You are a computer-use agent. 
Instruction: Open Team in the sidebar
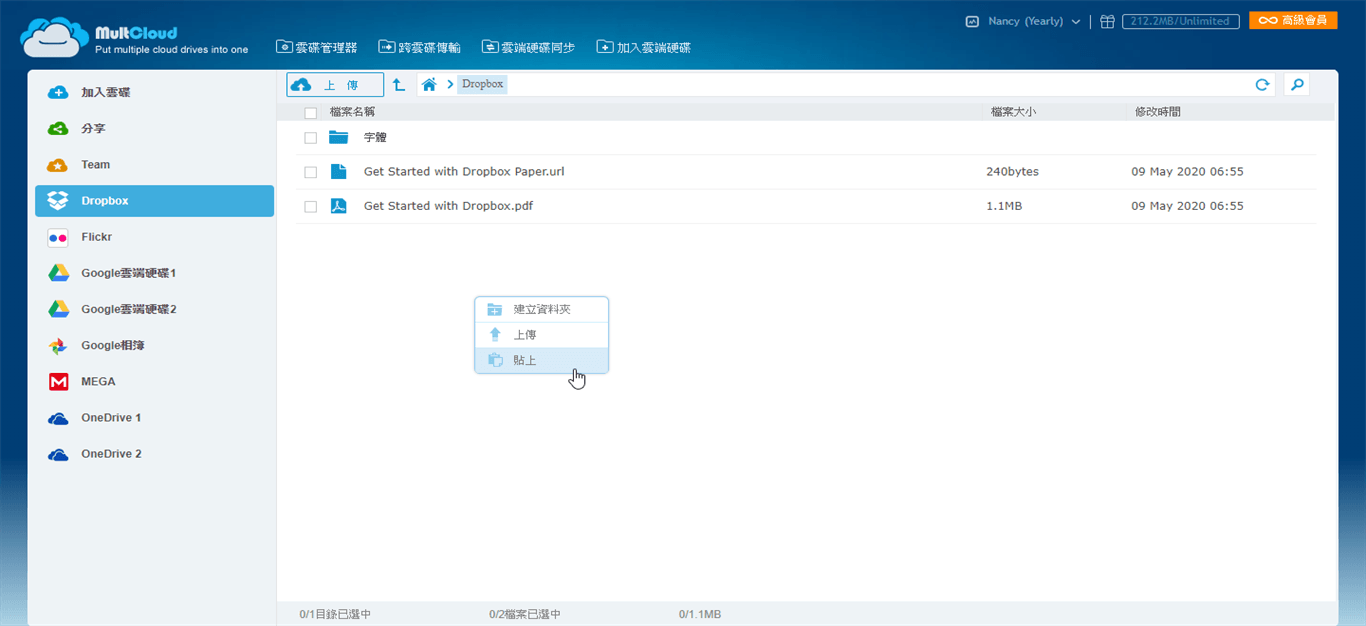point(154,164)
